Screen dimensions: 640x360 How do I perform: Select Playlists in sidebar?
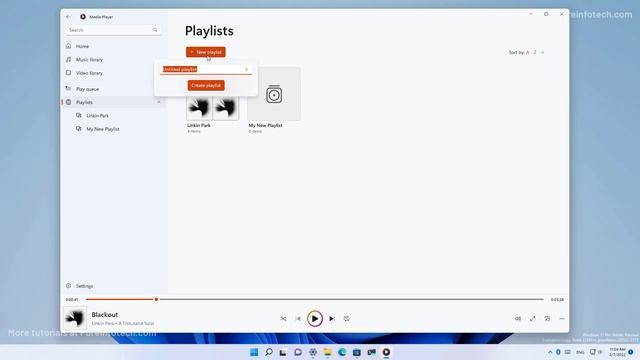113,102
